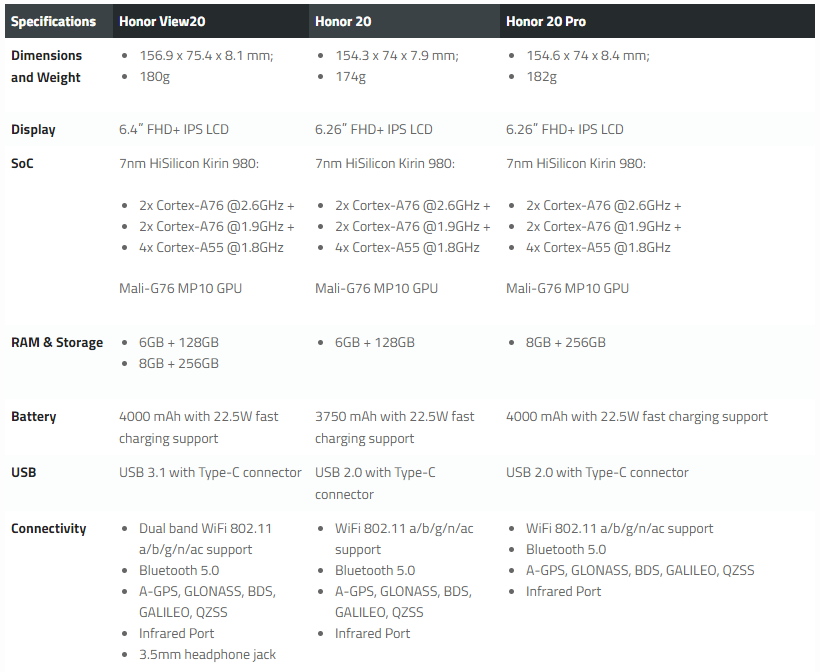Select the Dimensions and Weight row label
The image size is (820, 672).
[46, 66]
